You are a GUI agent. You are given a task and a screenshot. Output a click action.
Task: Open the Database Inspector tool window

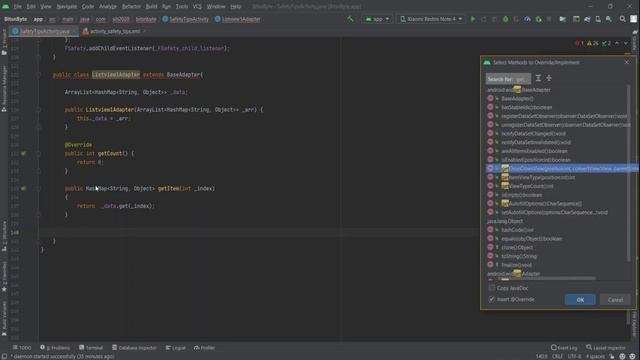pyautogui.click(x=134, y=348)
